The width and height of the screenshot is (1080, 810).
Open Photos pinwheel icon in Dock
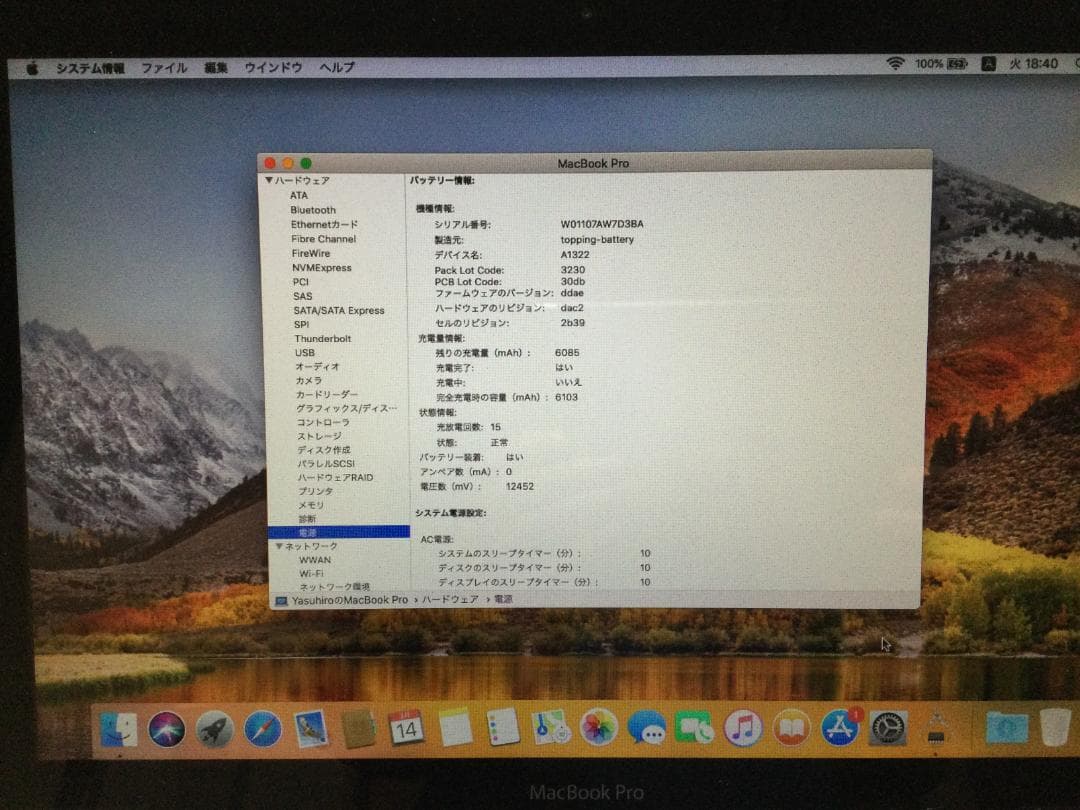click(x=599, y=727)
